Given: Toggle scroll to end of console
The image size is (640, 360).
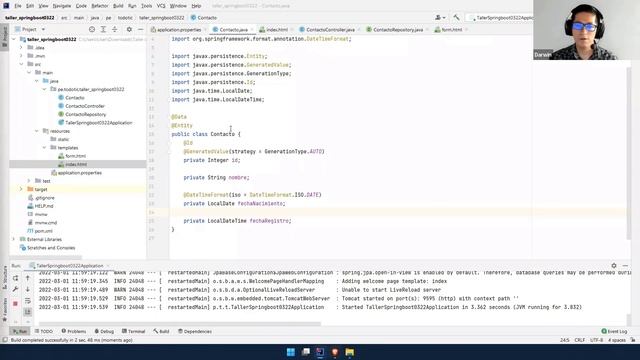Looking at the screenshot, I should pos(28,312).
